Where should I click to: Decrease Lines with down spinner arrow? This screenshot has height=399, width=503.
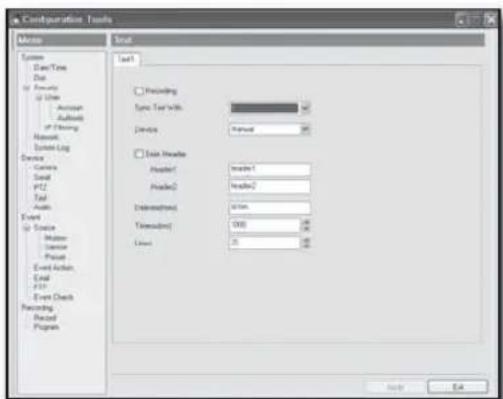coord(306,246)
